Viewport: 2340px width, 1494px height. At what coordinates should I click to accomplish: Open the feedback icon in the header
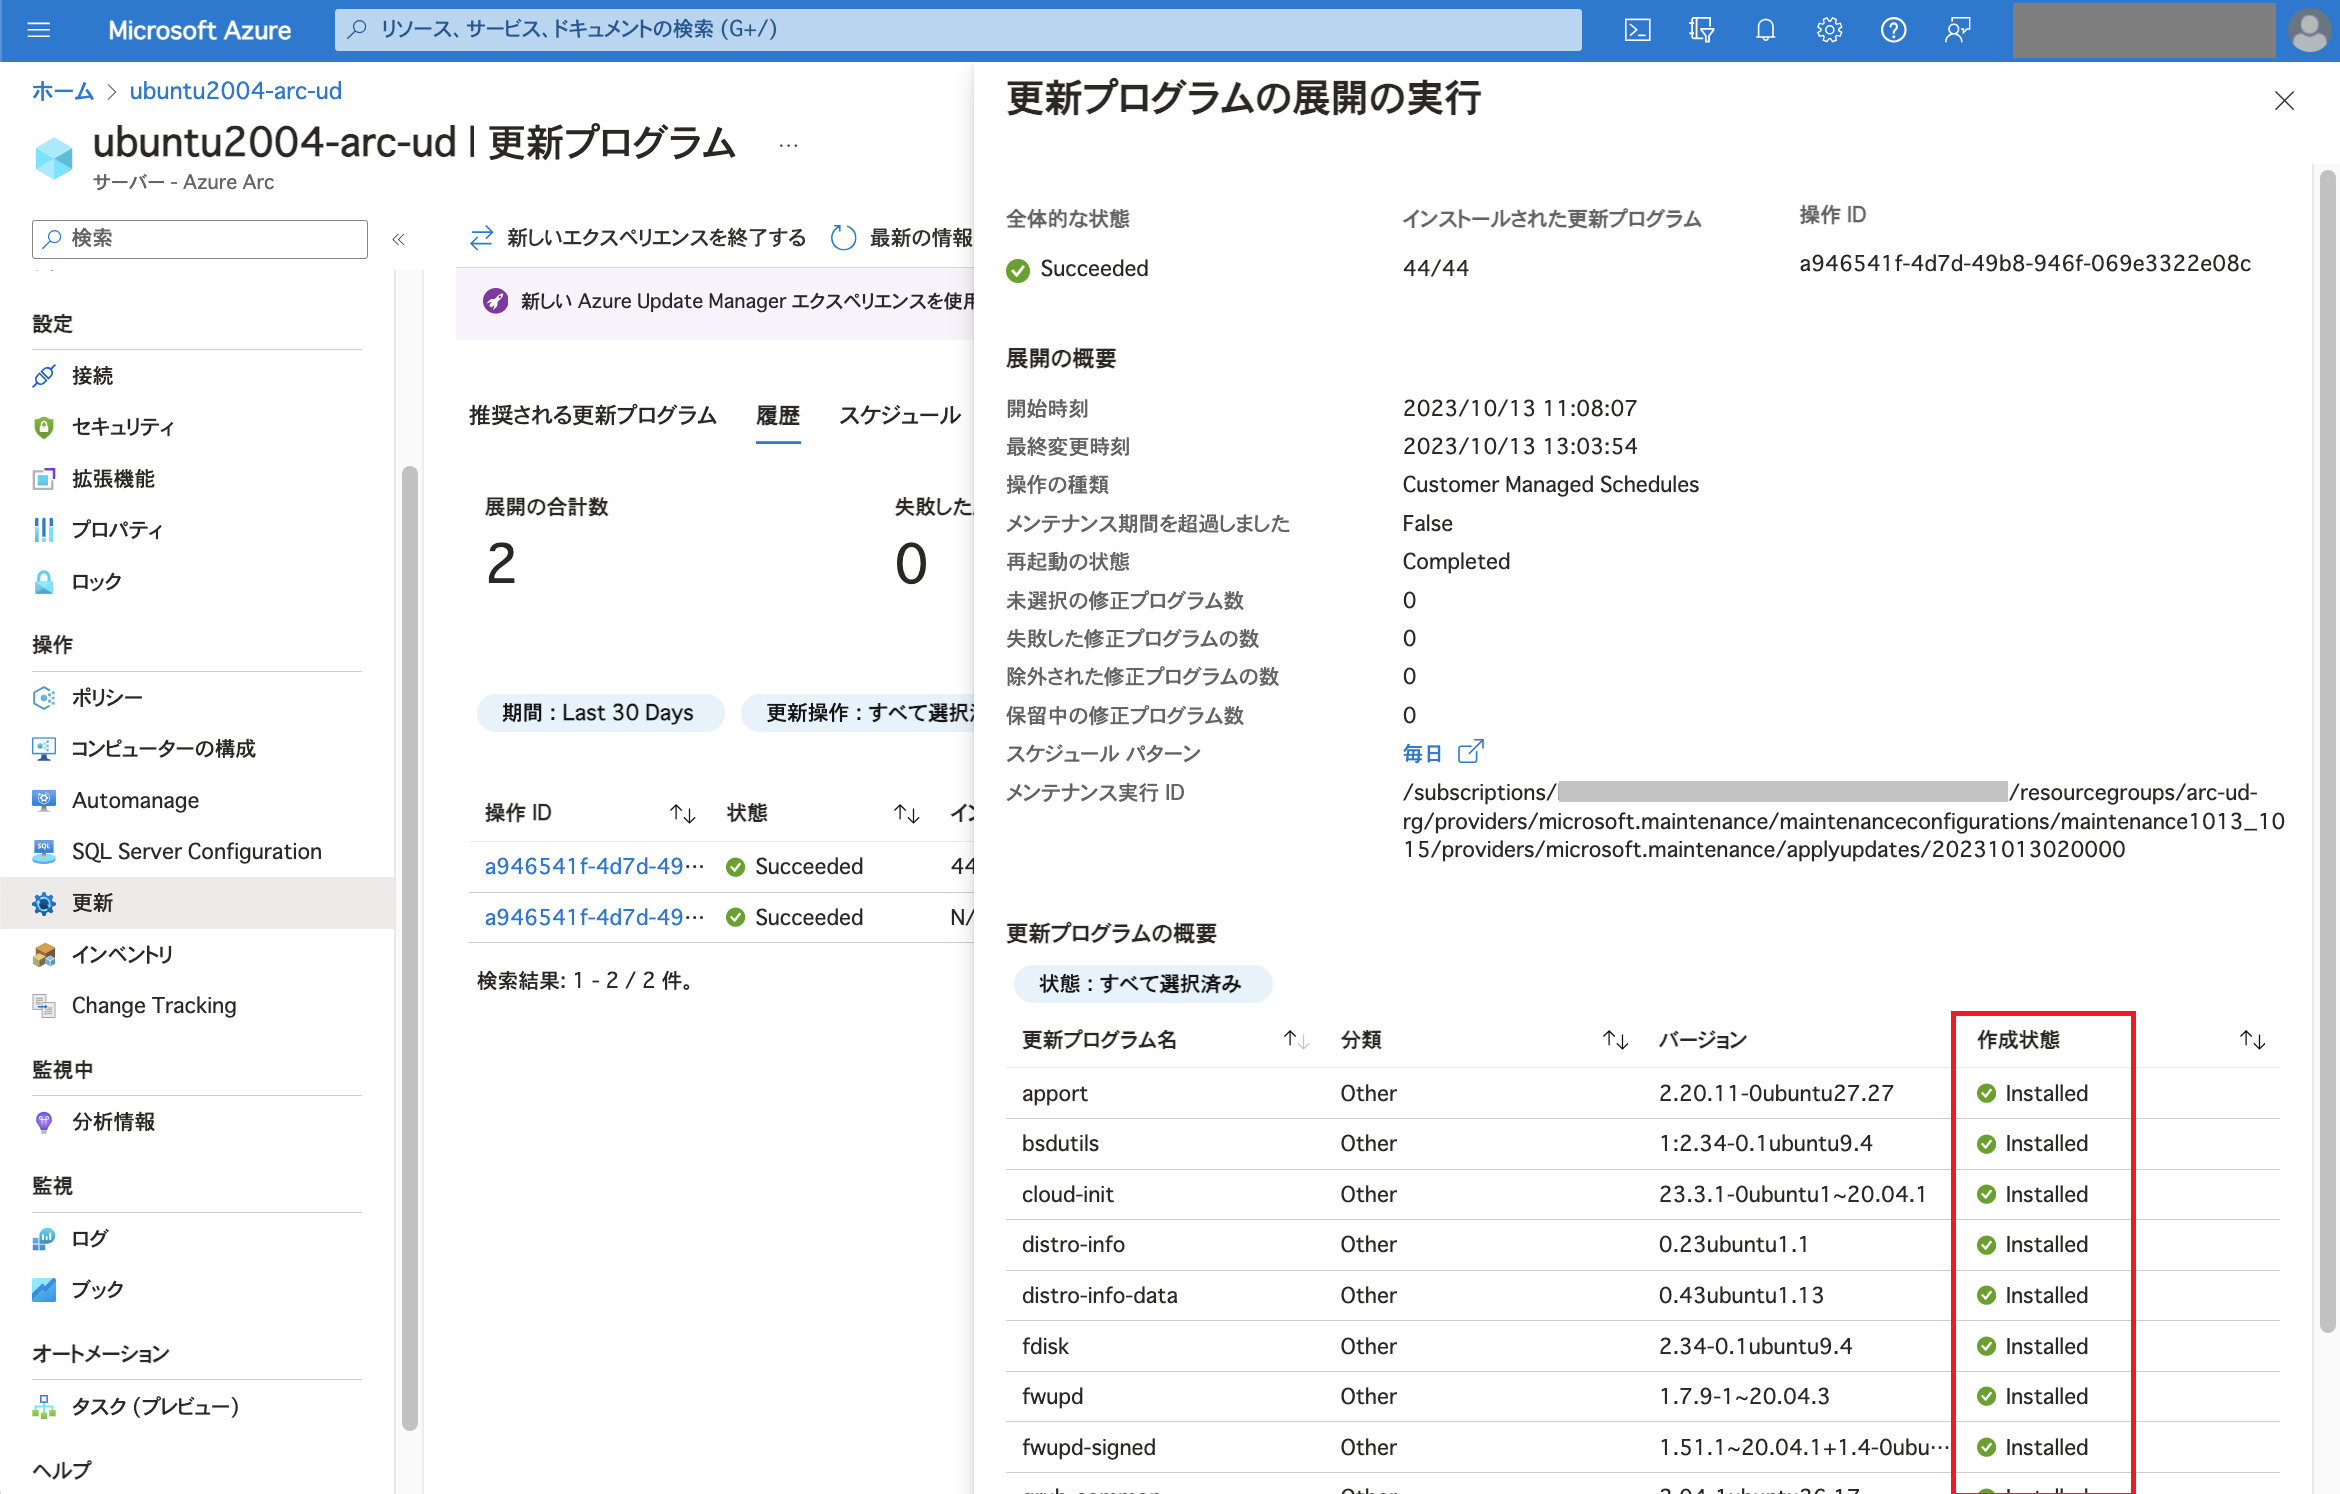coord(1957,30)
